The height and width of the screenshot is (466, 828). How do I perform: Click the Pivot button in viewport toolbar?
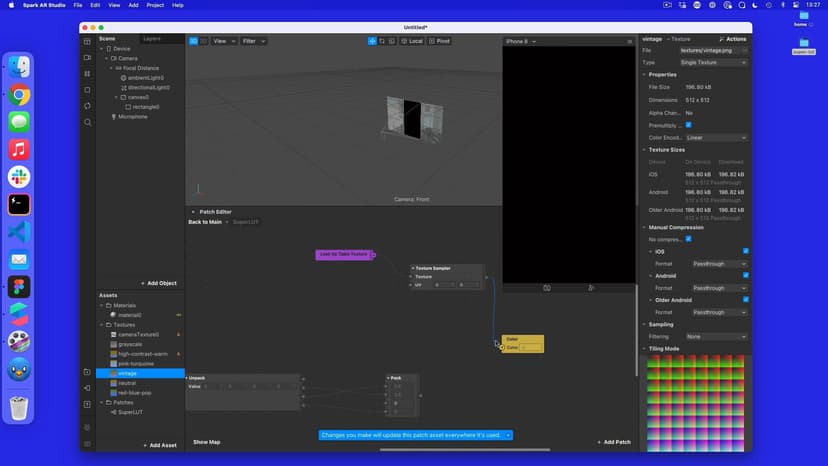[x=440, y=41]
